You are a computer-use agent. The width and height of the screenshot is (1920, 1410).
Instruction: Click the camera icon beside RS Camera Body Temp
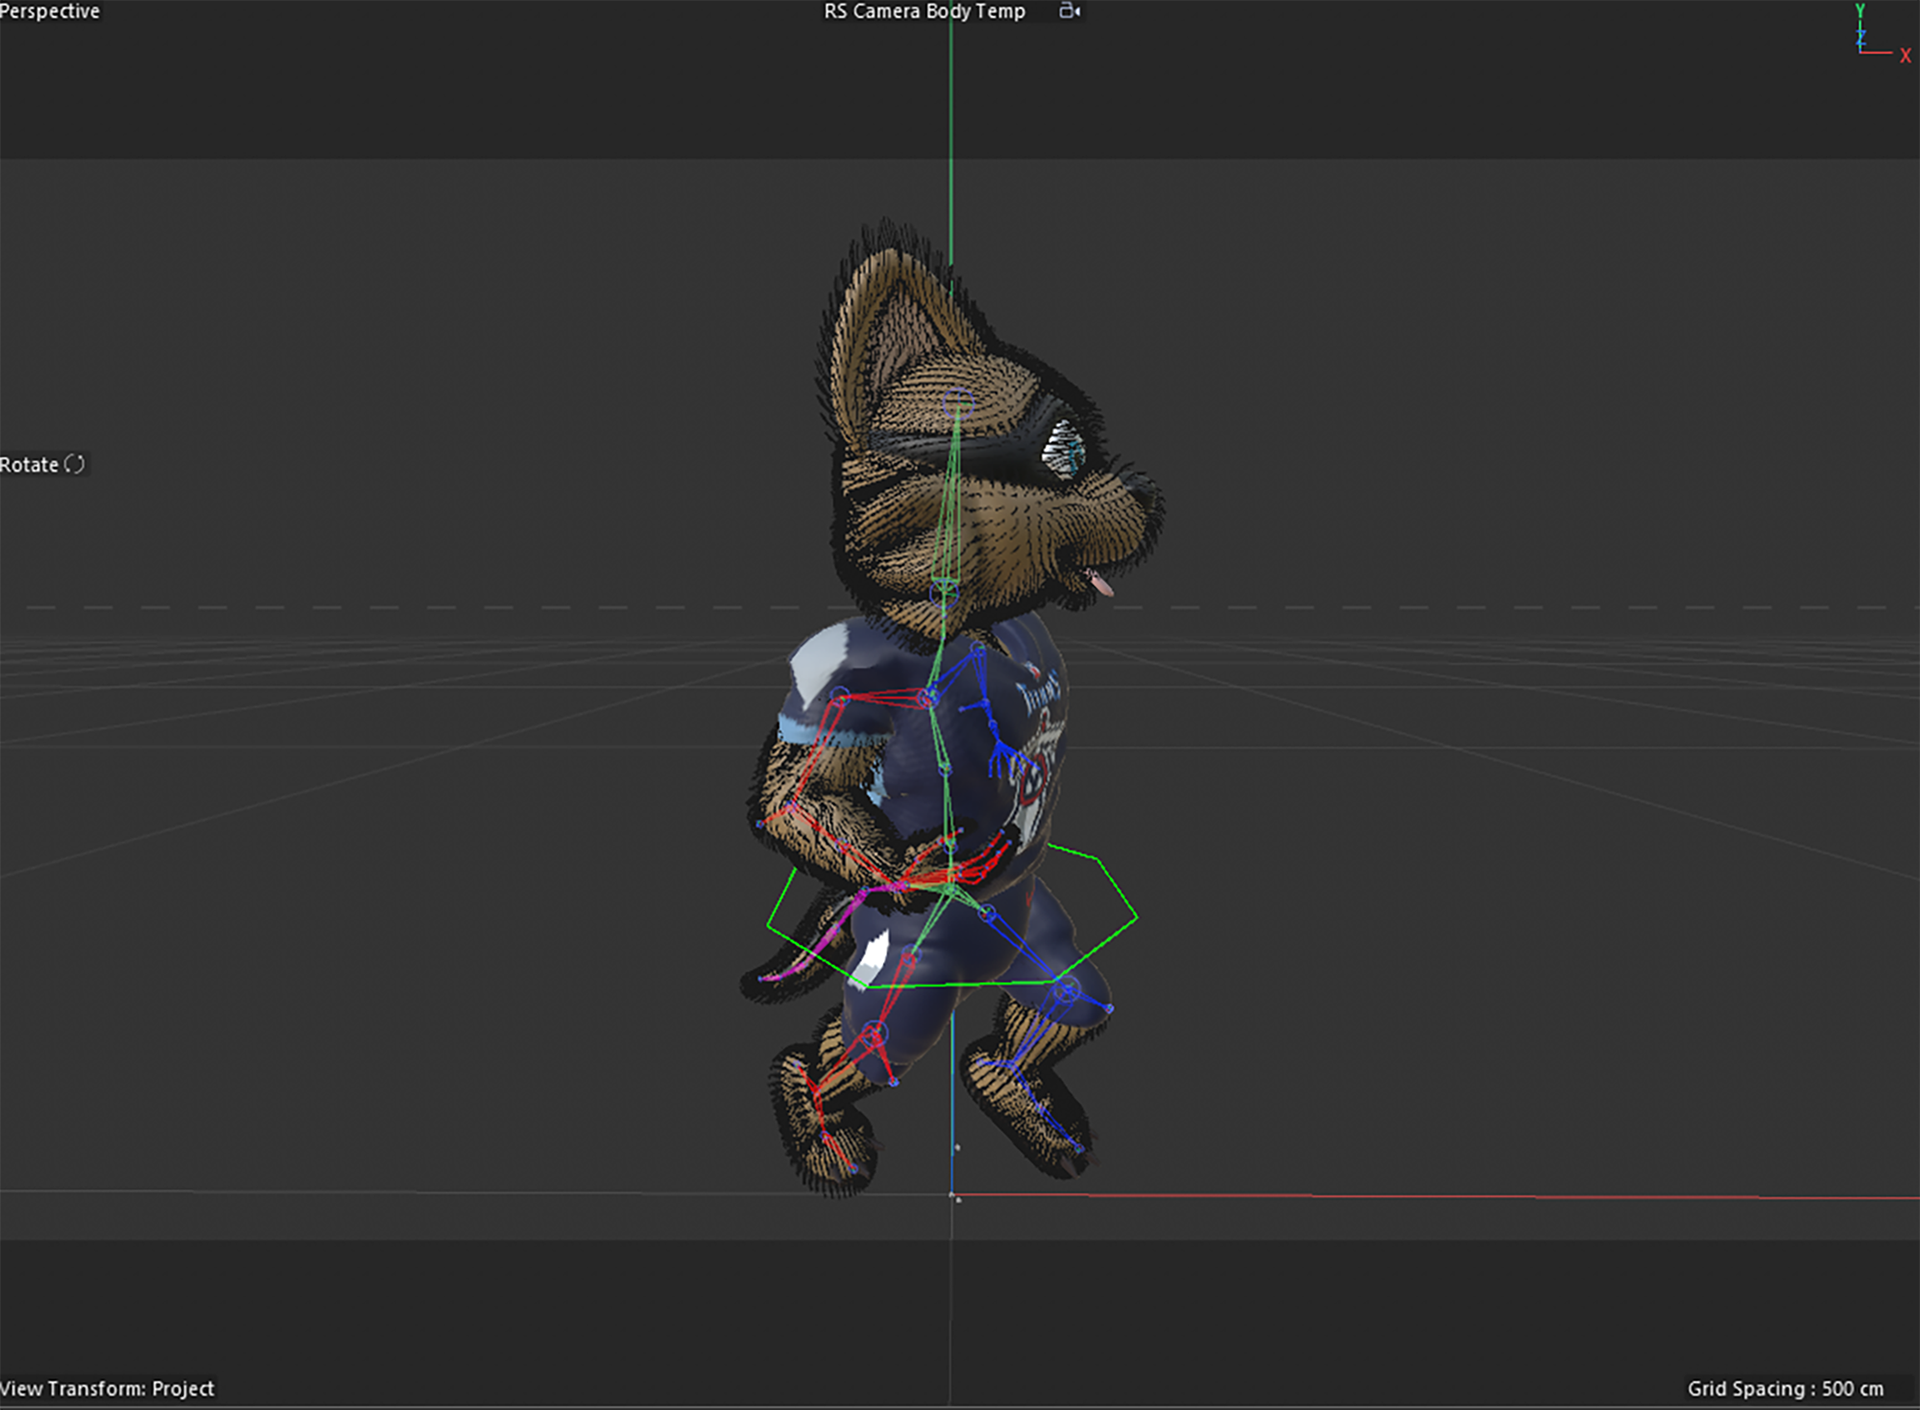tap(1069, 11)
